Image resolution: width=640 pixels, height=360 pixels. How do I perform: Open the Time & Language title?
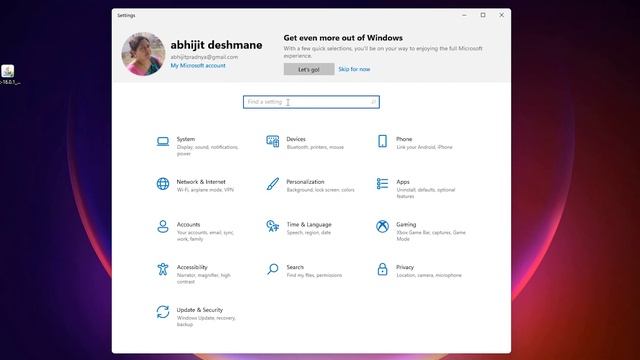(309, 224)
